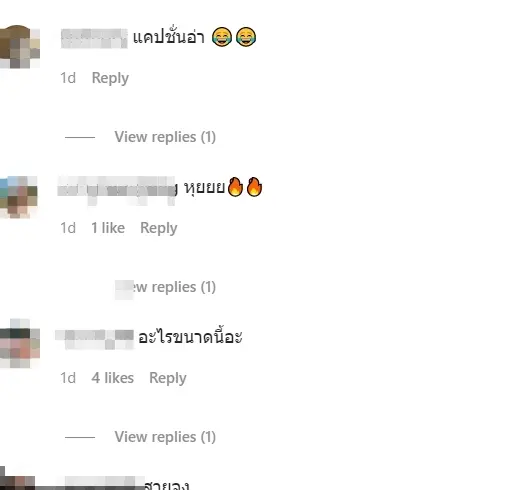
Task: Reply to the แคปชั่นอ่า comment
Action: (x=110, y=78)
